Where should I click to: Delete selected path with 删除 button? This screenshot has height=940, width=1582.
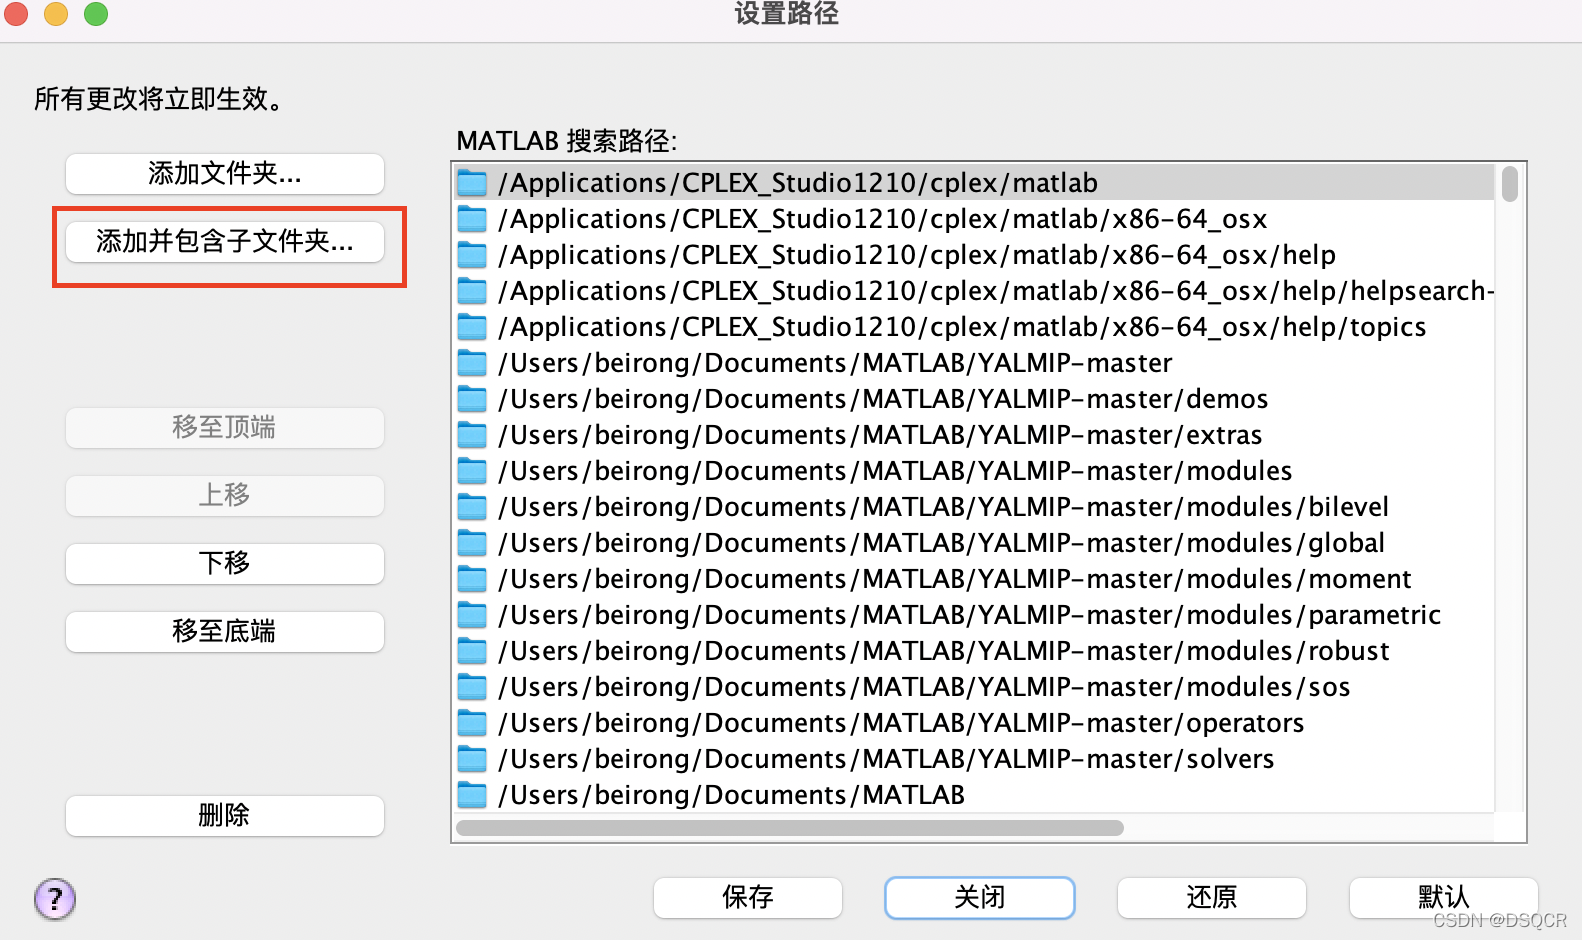click(225, 816)
